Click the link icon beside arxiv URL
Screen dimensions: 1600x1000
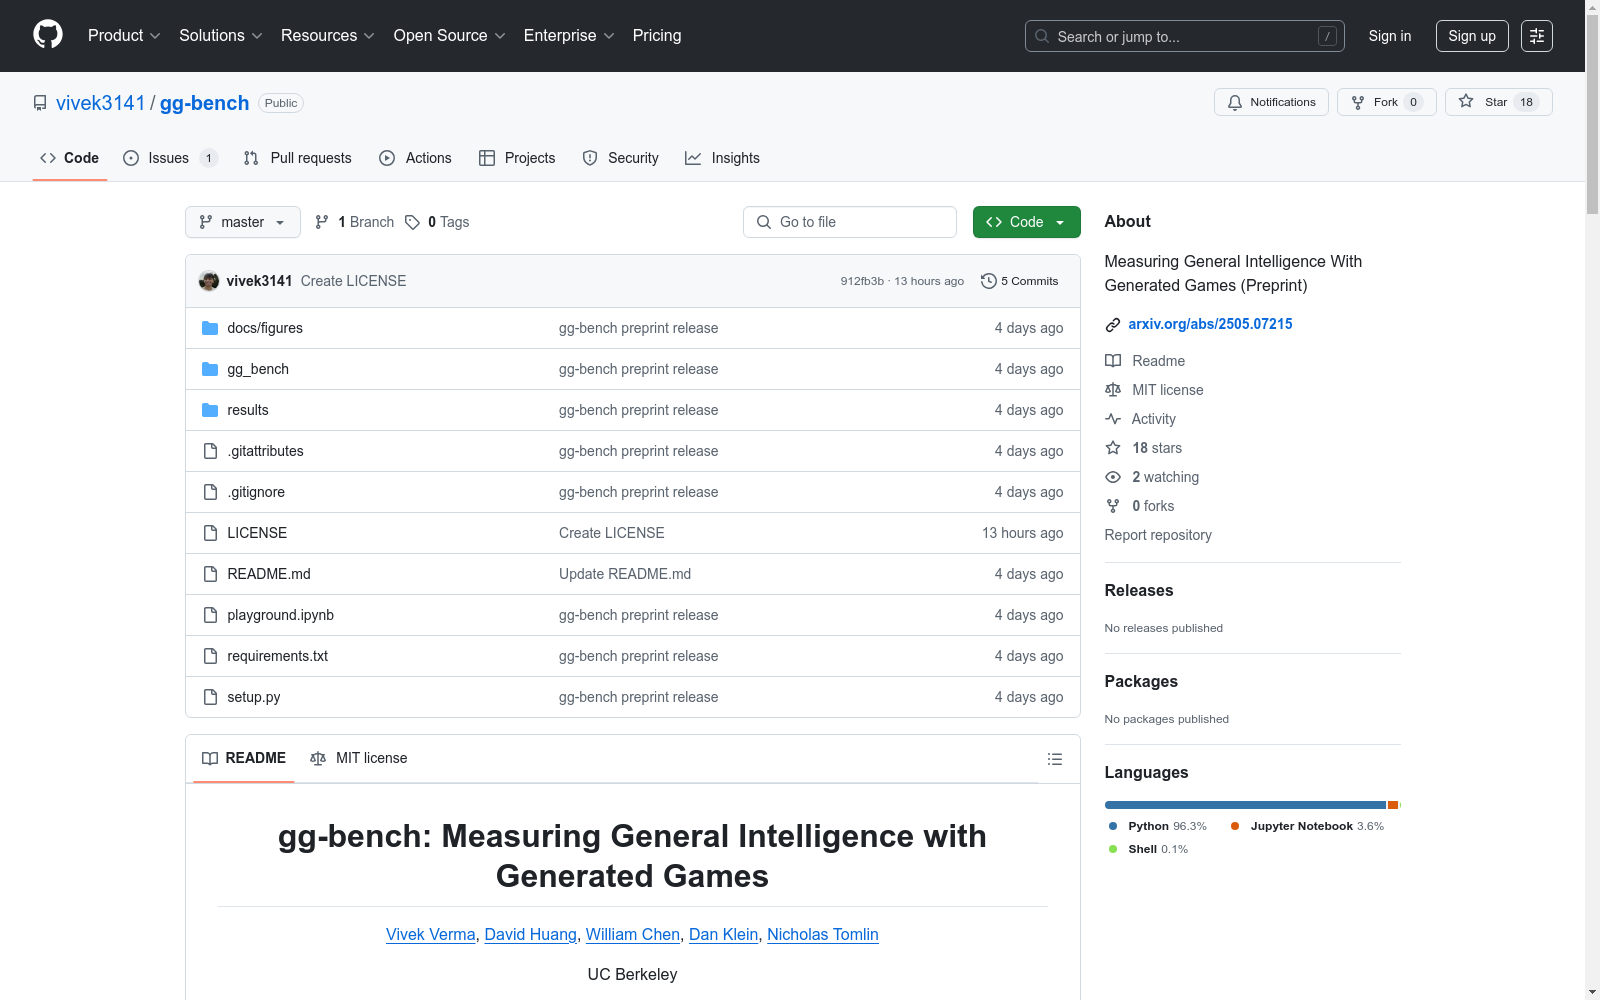[x=1113, y=324]
